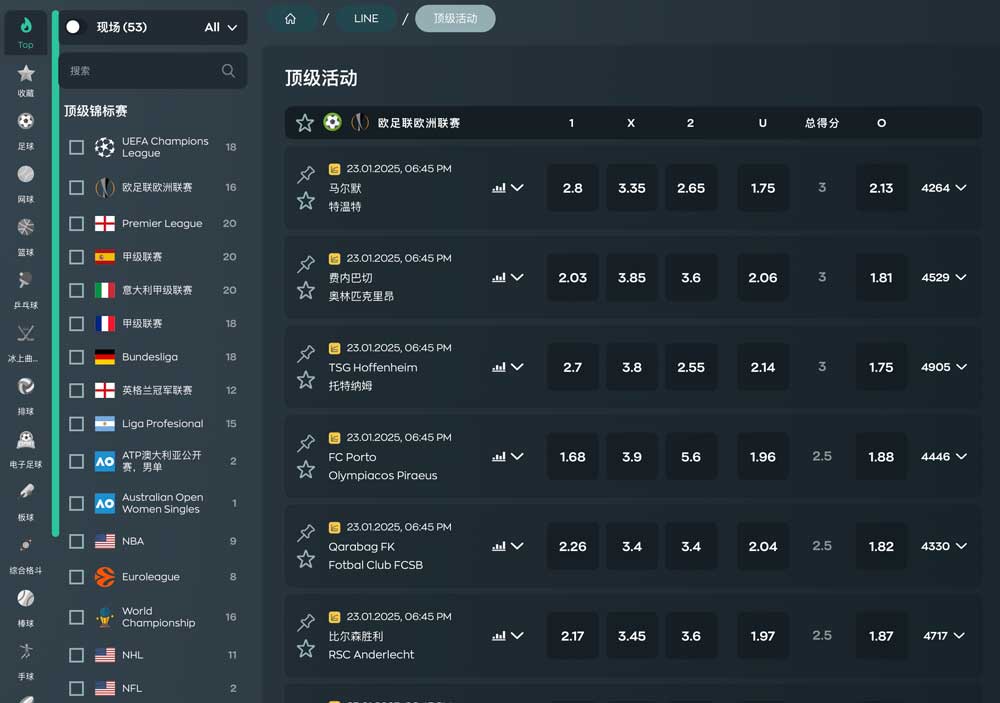The width and height of the screenshot is (1000, 703).
Task: Check the UEFA Champions League checkbox
Action: 76,148
